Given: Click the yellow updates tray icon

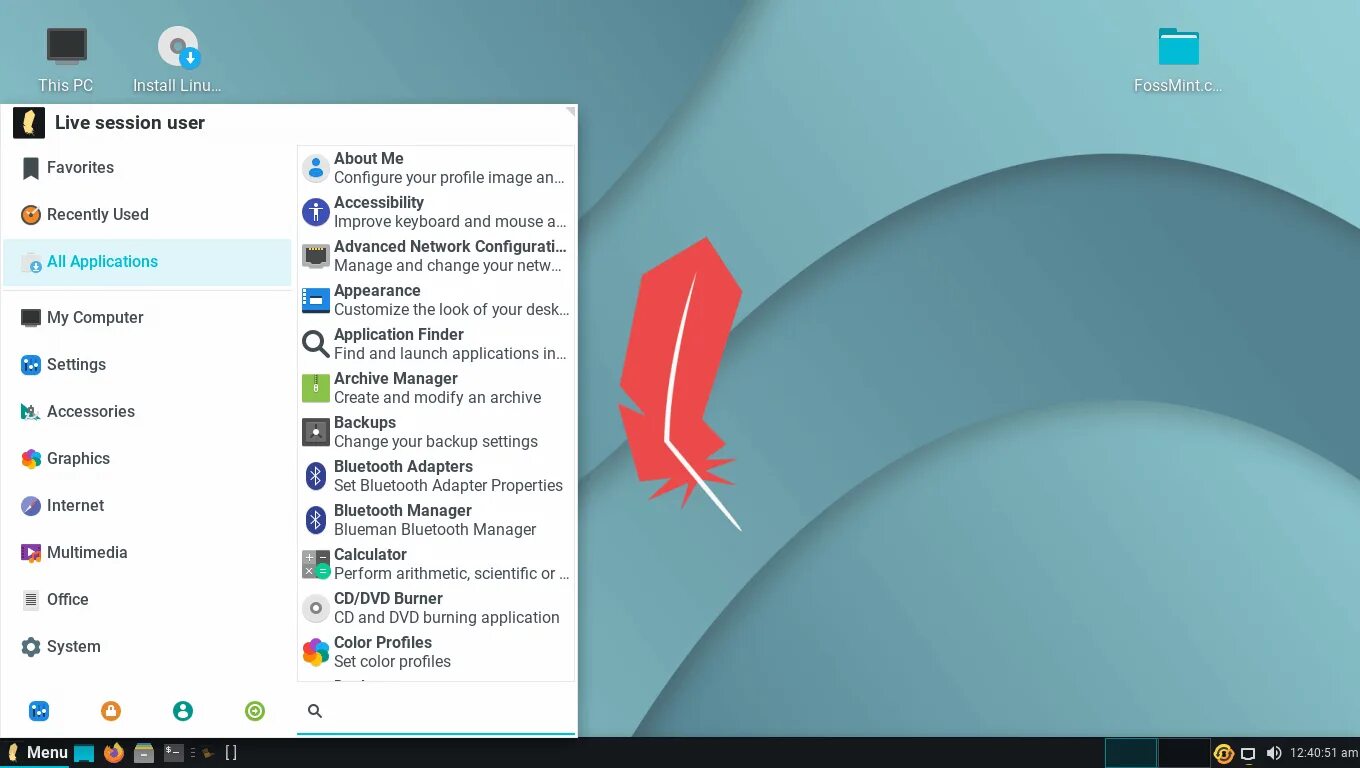Looking at the screenshot, I should coord(1223,753).
